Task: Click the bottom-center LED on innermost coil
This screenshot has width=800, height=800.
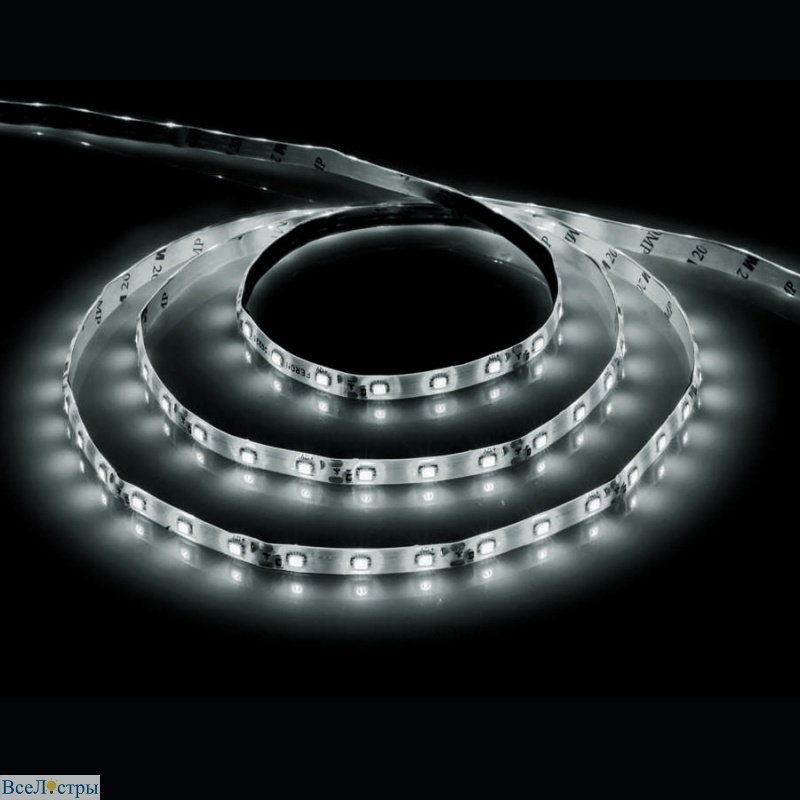Action: tap(378, 385)
